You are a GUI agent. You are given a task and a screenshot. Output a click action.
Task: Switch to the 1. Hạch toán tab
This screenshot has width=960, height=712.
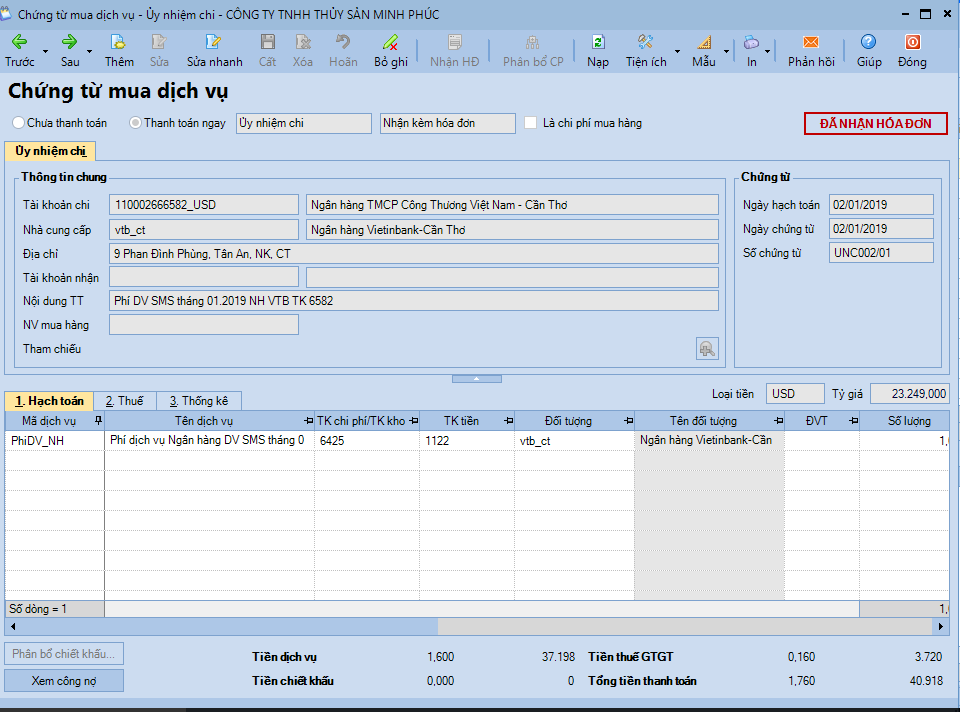49,401
